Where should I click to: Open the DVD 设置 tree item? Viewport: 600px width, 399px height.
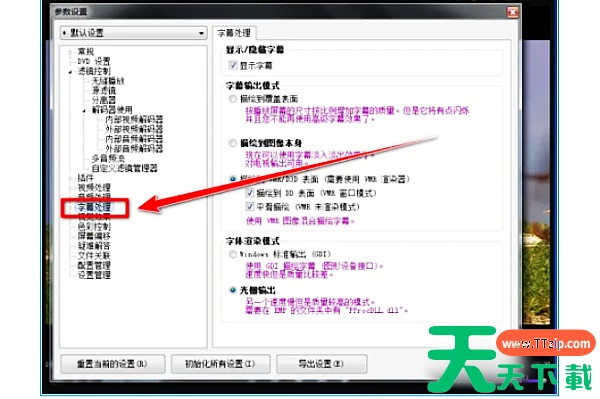pyautogui.click(x=94, y=61)
